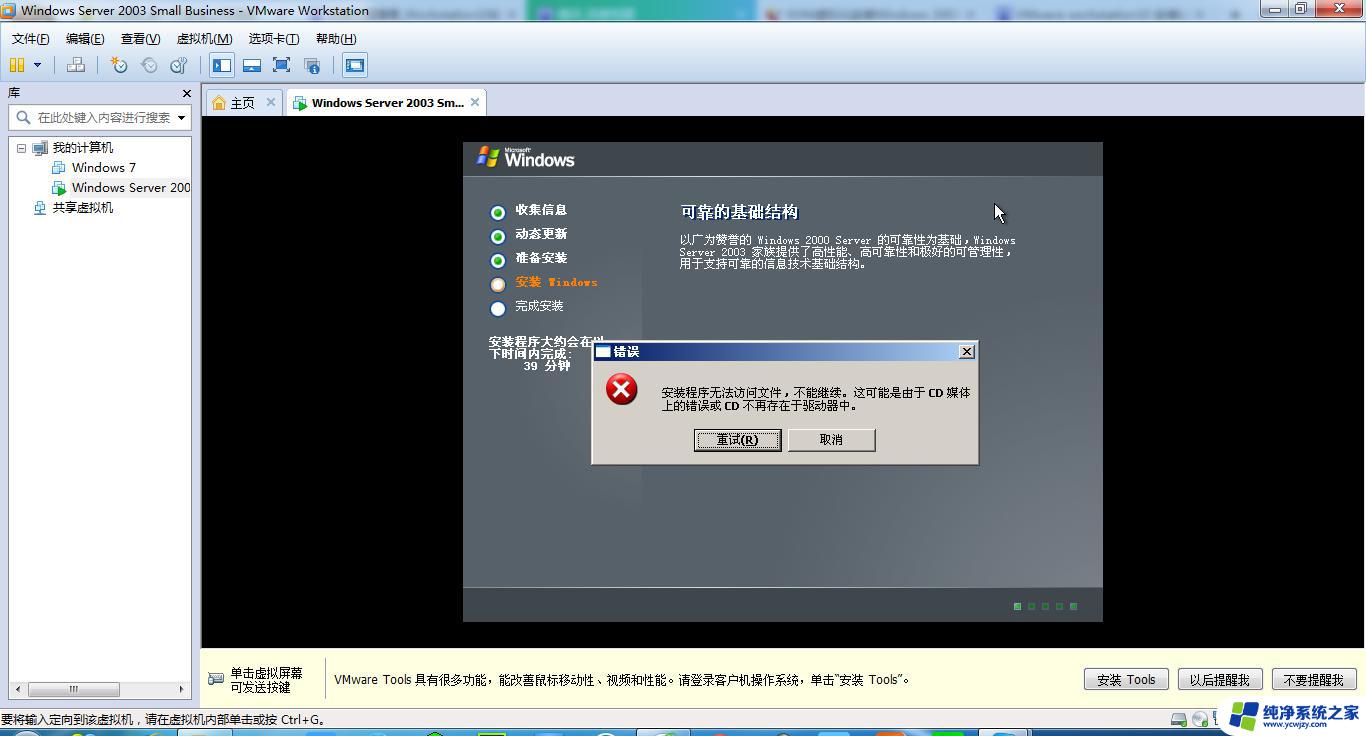1366x736 pixels.
Task: Open the 文件(F) menu
Action: click(31, 38)
